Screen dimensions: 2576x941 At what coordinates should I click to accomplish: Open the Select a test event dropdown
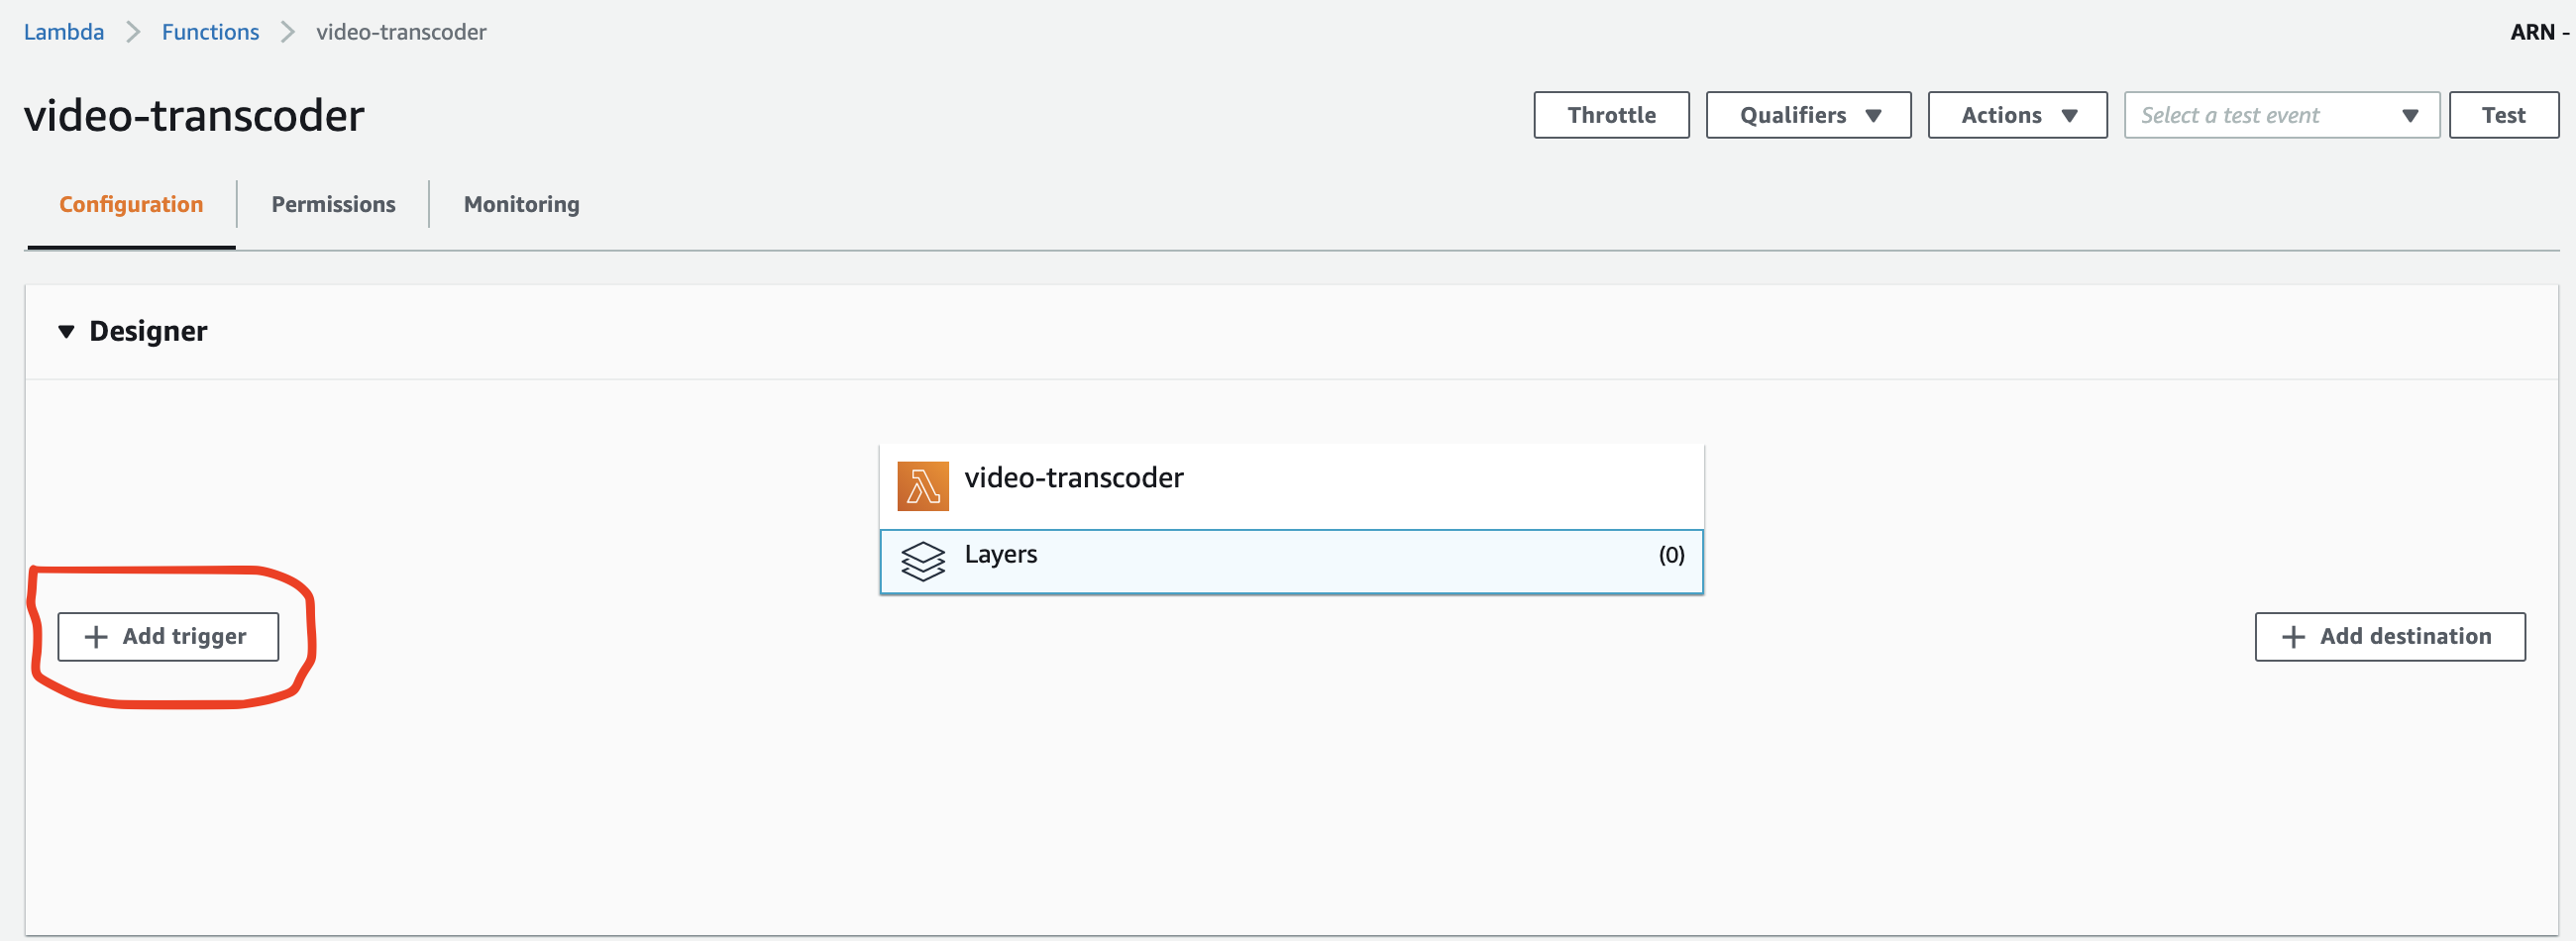[x=2281, y=115]
